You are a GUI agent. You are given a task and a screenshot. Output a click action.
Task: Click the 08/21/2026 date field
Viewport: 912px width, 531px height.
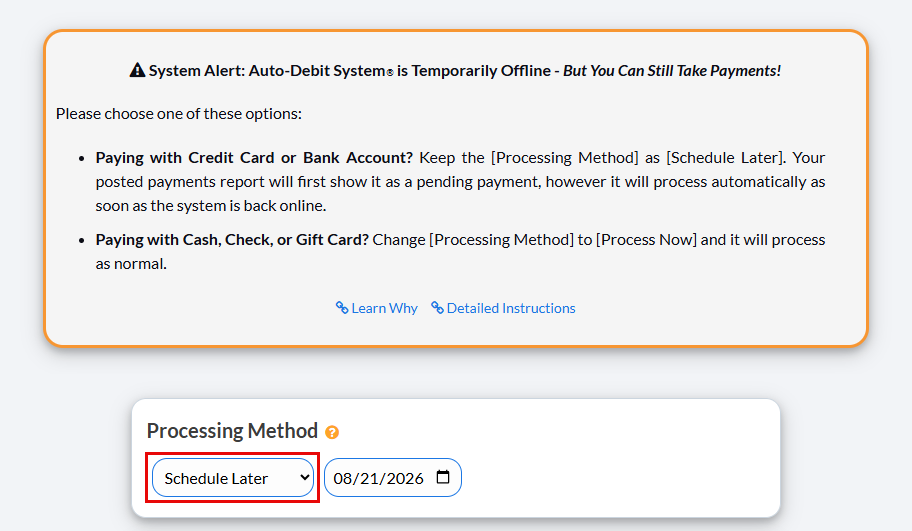(393, 477)
